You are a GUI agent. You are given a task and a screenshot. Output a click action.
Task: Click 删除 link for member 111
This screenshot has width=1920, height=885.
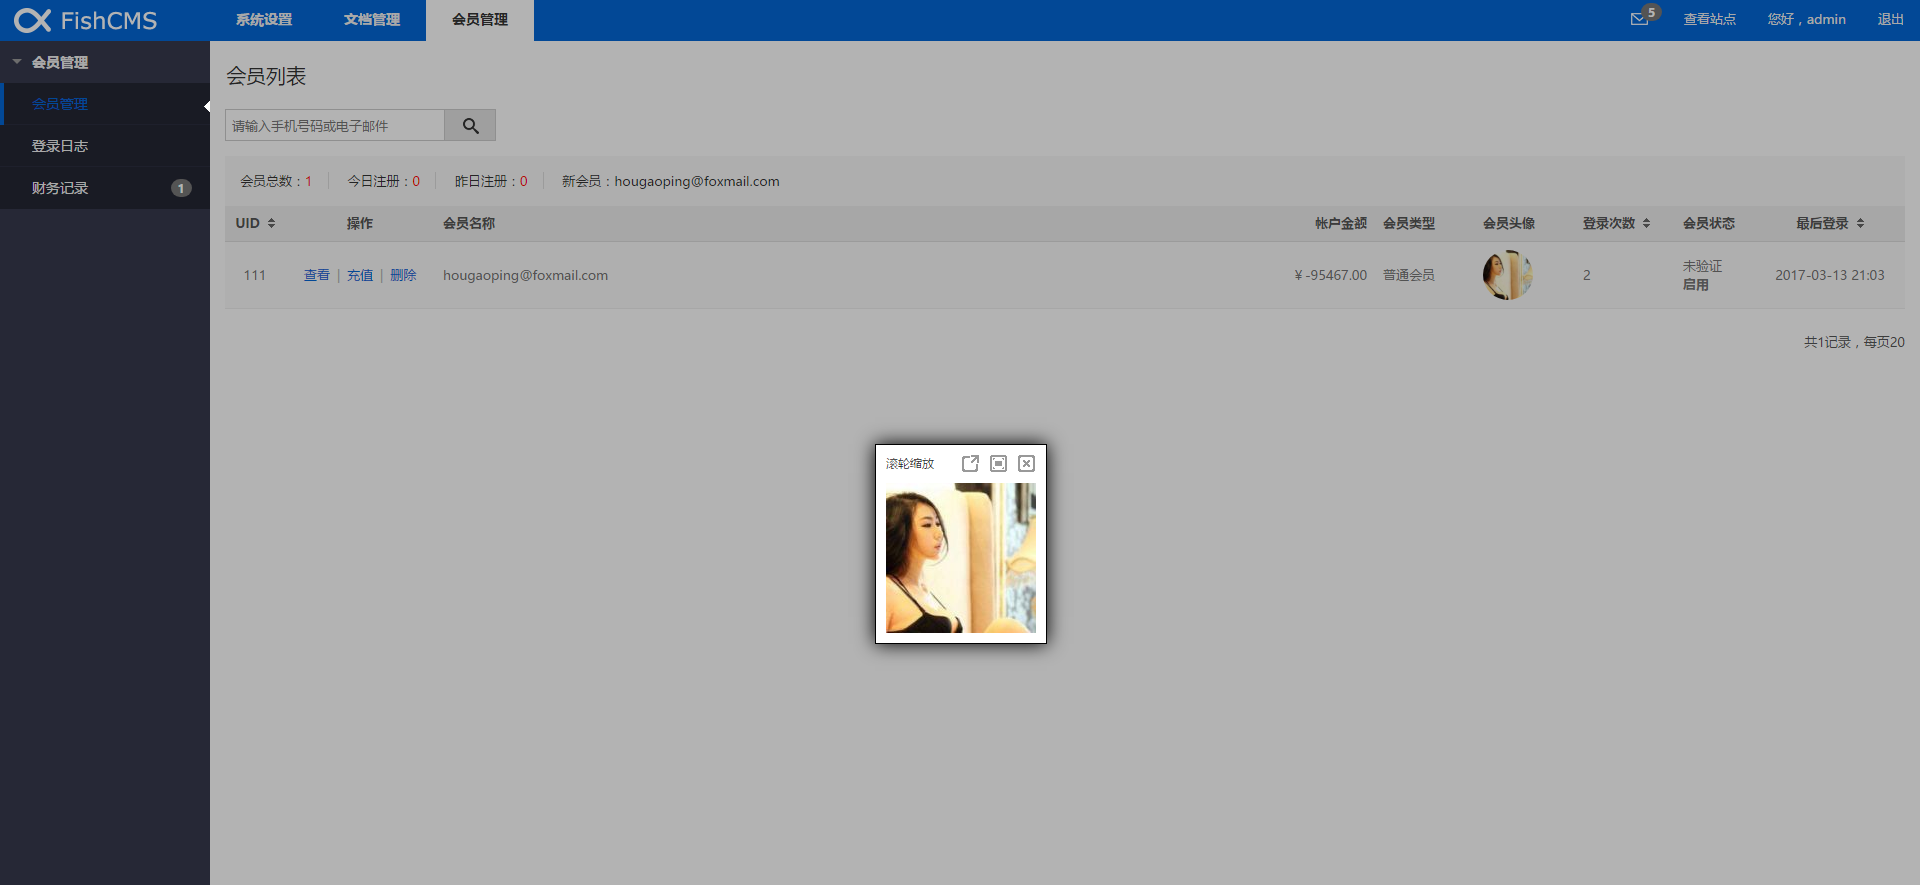[x=403, y=275]
